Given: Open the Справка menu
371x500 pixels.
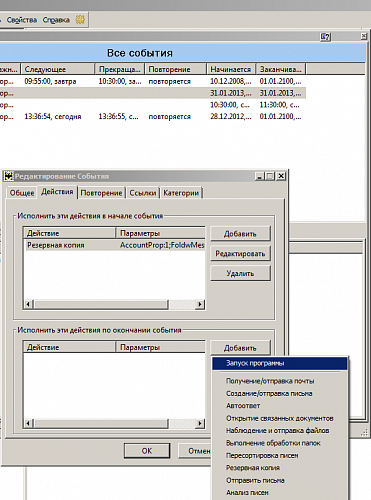Looking at the screenshot, I should [x=56, y=20].
